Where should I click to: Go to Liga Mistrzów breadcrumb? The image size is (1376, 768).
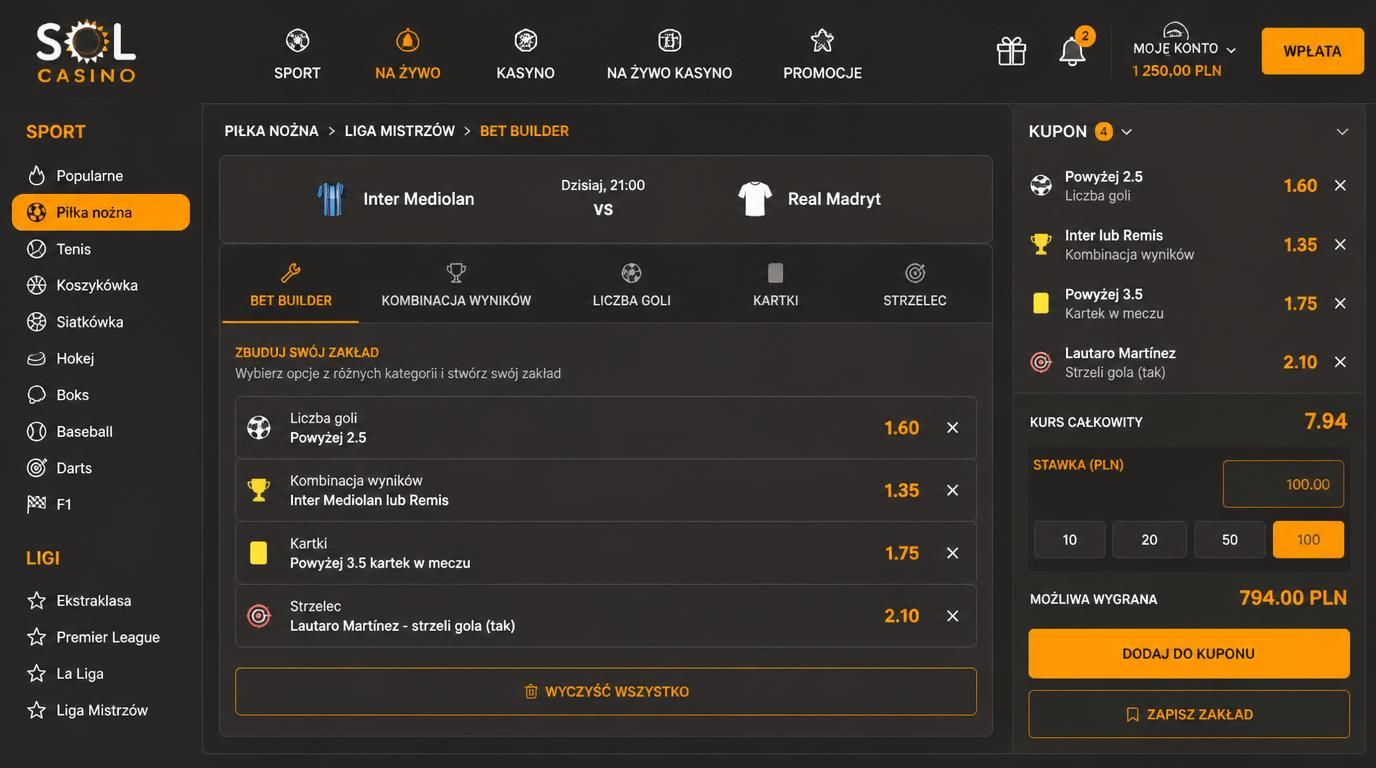pyautogui.click(x=400, y=131)
